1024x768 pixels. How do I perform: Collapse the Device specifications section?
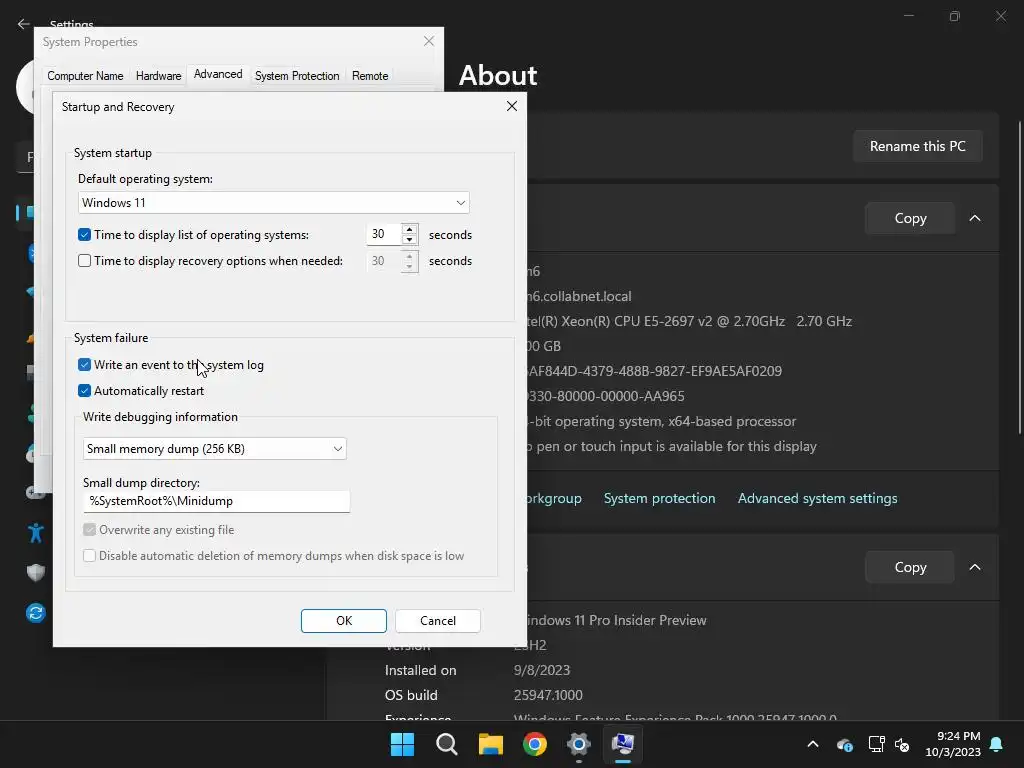point(975,218)
